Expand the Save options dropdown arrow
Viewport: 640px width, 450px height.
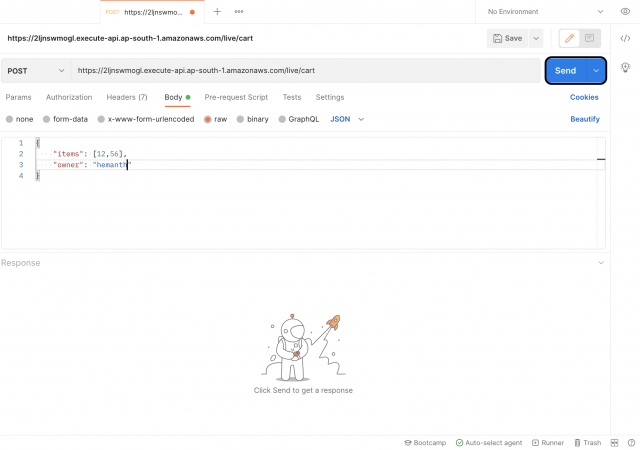[x=536, y=38]
